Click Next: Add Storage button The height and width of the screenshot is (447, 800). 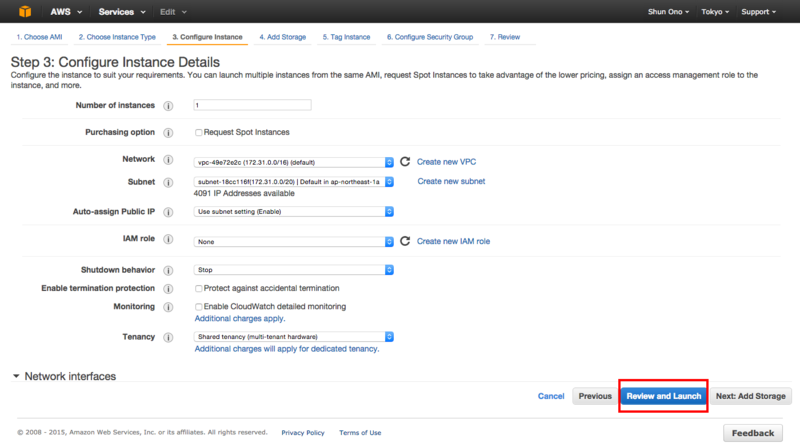pyautogui.click(x=751, y=396)
